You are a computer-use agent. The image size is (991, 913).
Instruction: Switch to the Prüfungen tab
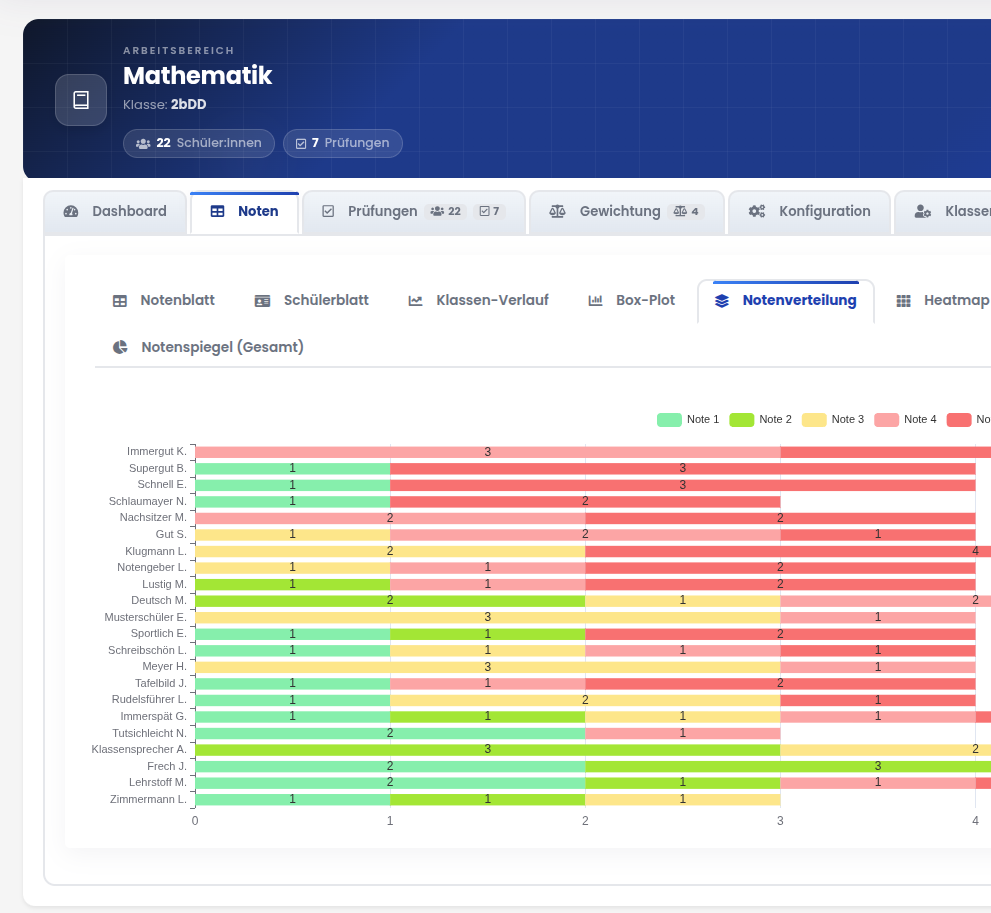tap(414, 212)
